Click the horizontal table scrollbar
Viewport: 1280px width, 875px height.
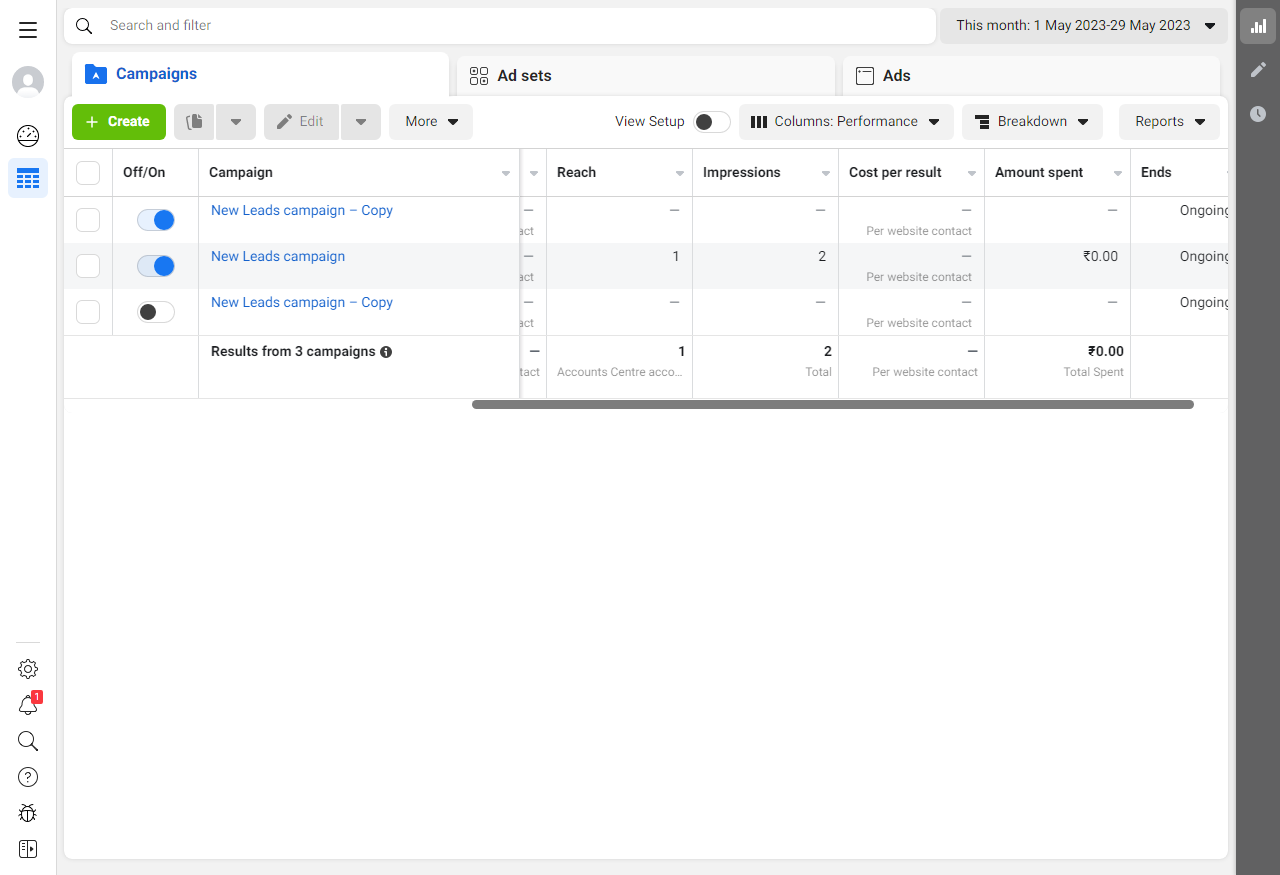click(833, 405)
